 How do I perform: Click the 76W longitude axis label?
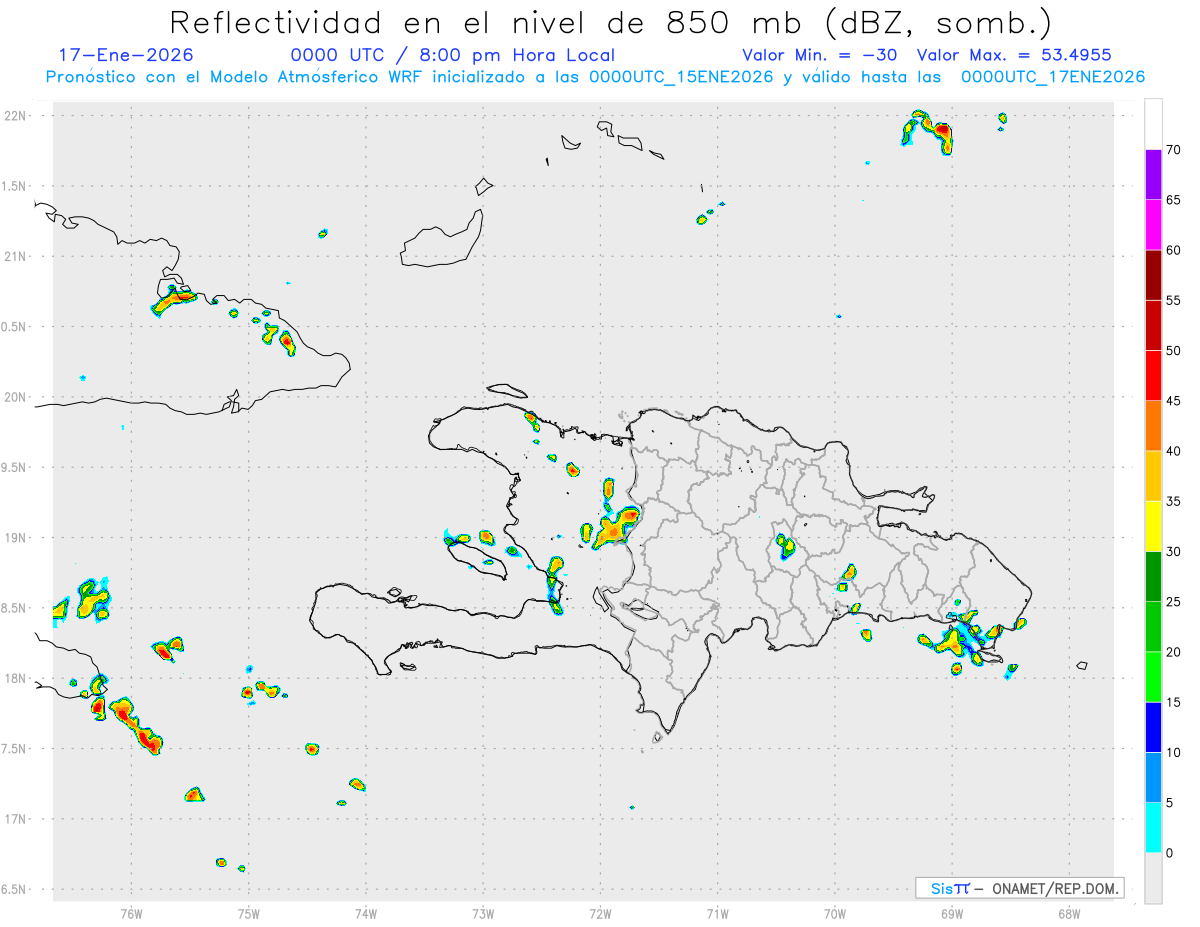tap(131, 913)
